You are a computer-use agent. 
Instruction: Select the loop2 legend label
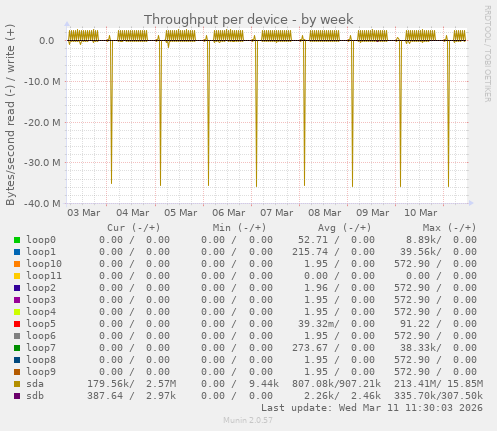(41, 288)
